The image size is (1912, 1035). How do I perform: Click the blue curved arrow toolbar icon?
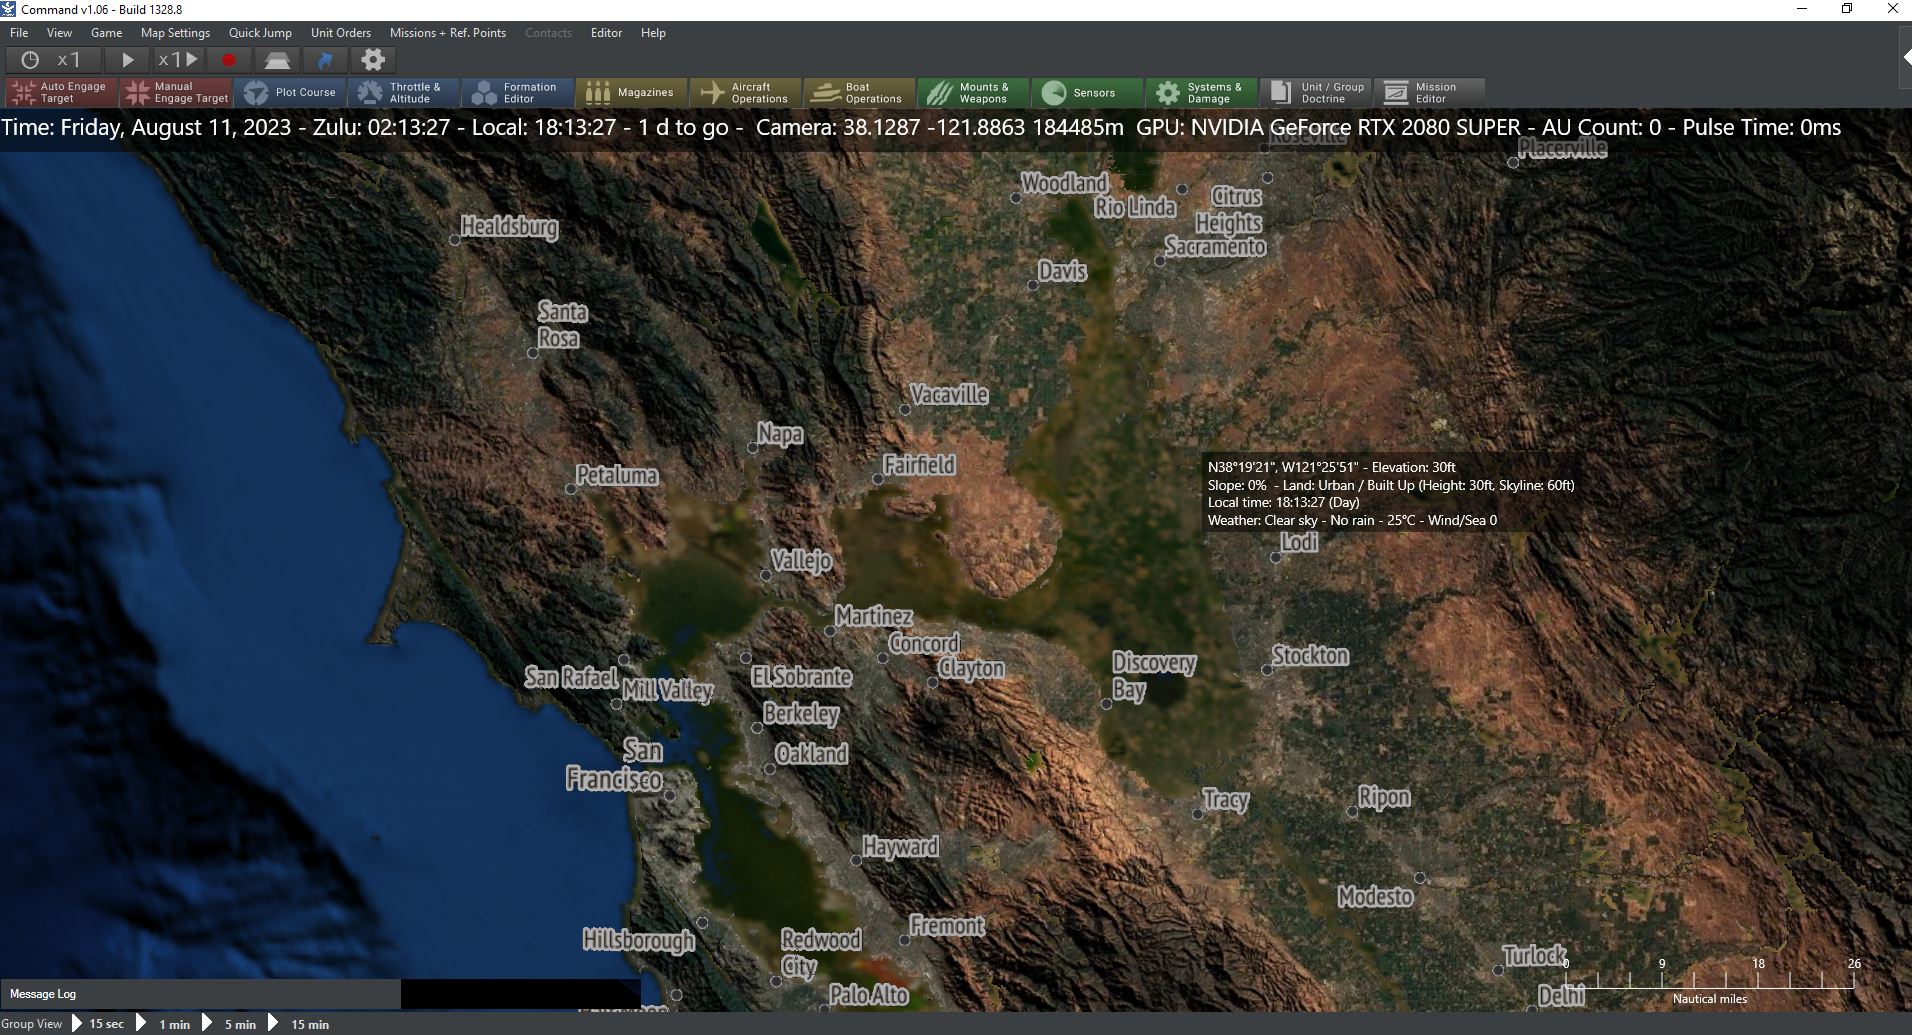(325, 60)
